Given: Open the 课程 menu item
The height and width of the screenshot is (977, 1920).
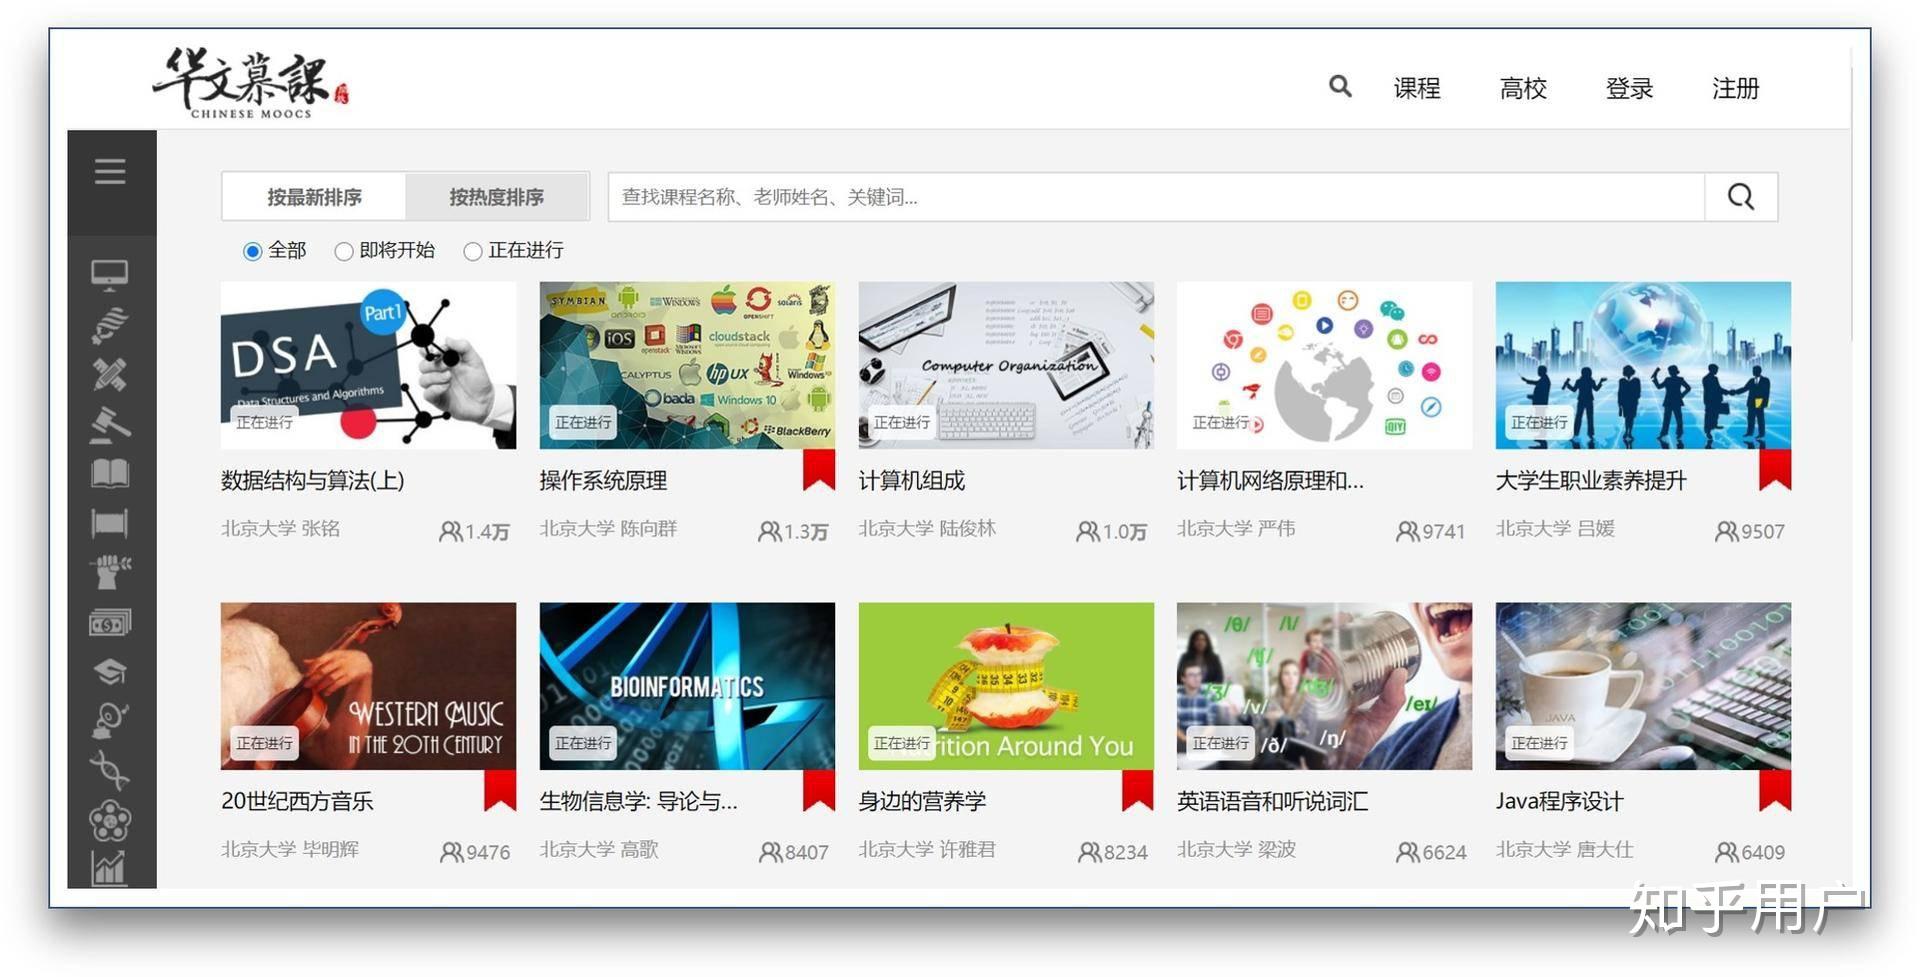Looking at the screenshot, I should 1416,89.
